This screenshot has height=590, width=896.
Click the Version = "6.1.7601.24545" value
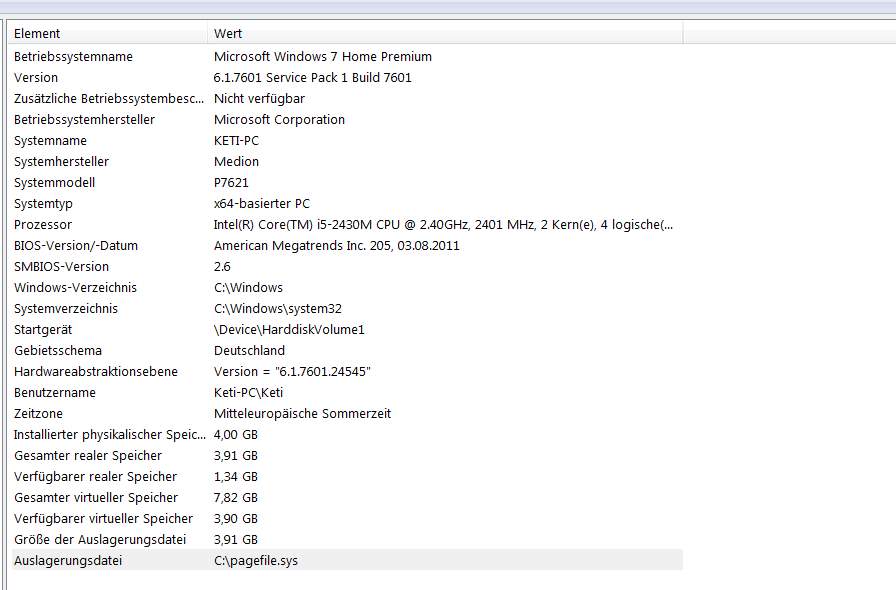pos(292,372)
